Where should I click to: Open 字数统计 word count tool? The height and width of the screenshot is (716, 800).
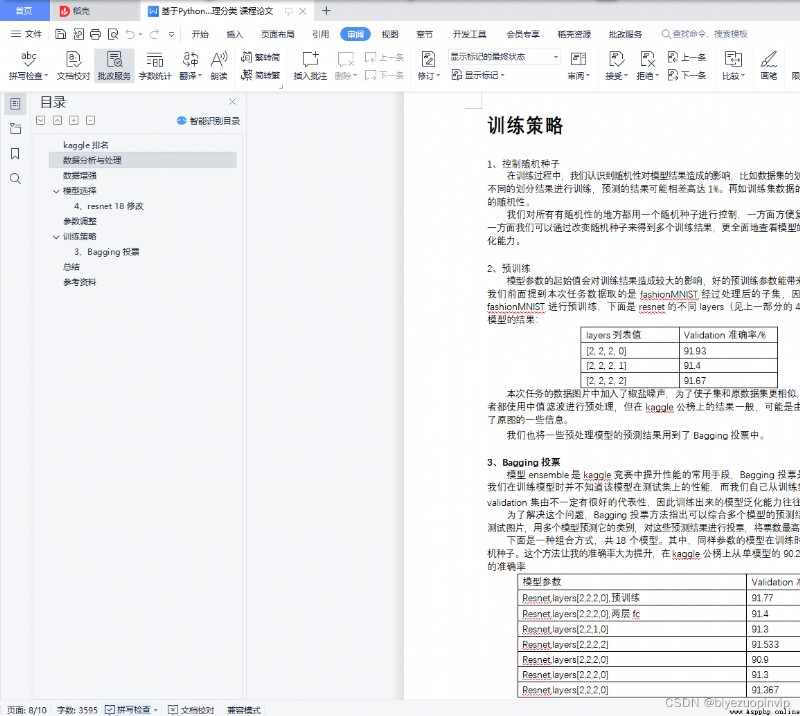[155, 66]
